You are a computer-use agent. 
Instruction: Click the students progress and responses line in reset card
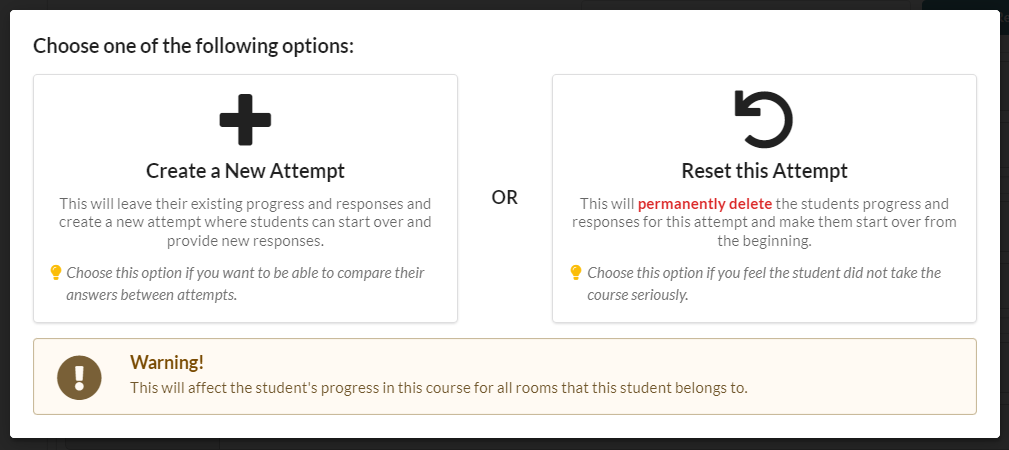tap(764, 204)
